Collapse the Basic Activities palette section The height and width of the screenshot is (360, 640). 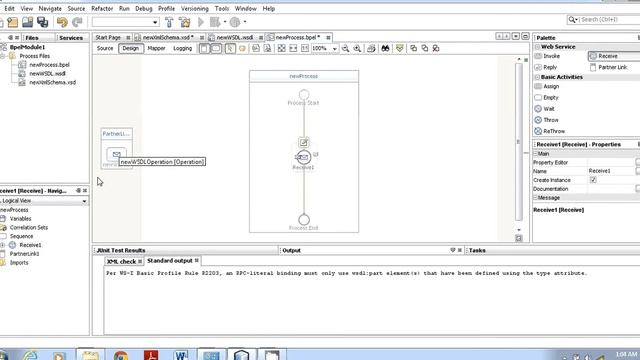tap(538, 77)
